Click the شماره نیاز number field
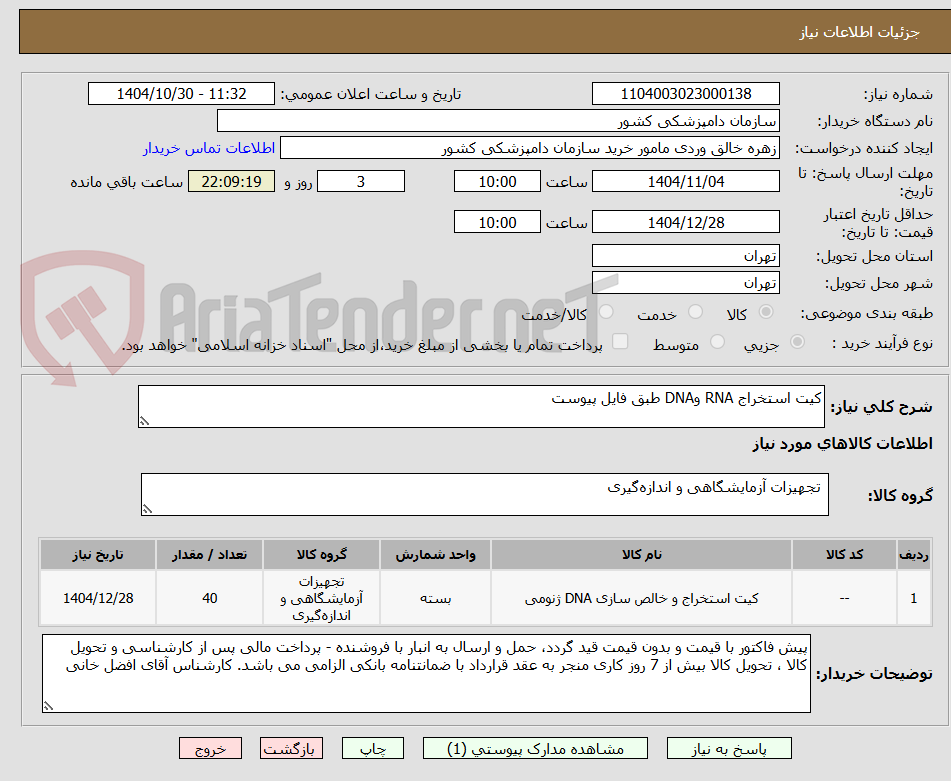 686,93
